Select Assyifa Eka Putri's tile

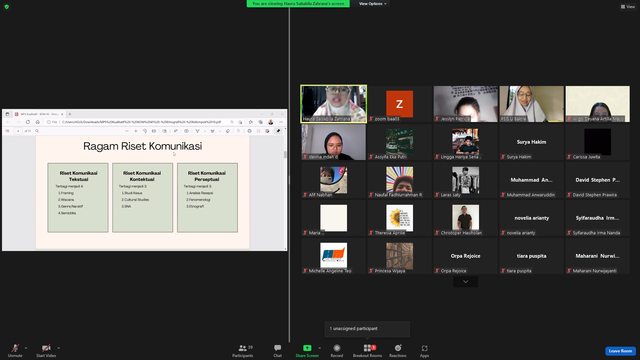click(399, 142)
